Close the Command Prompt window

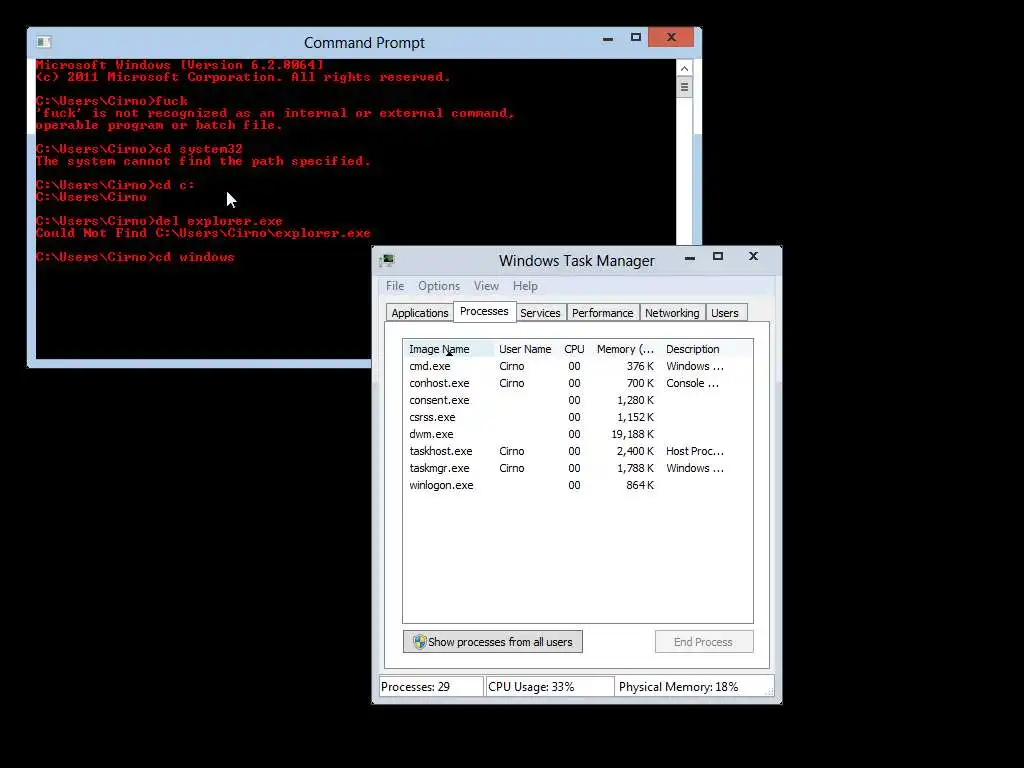click(671, 37)
